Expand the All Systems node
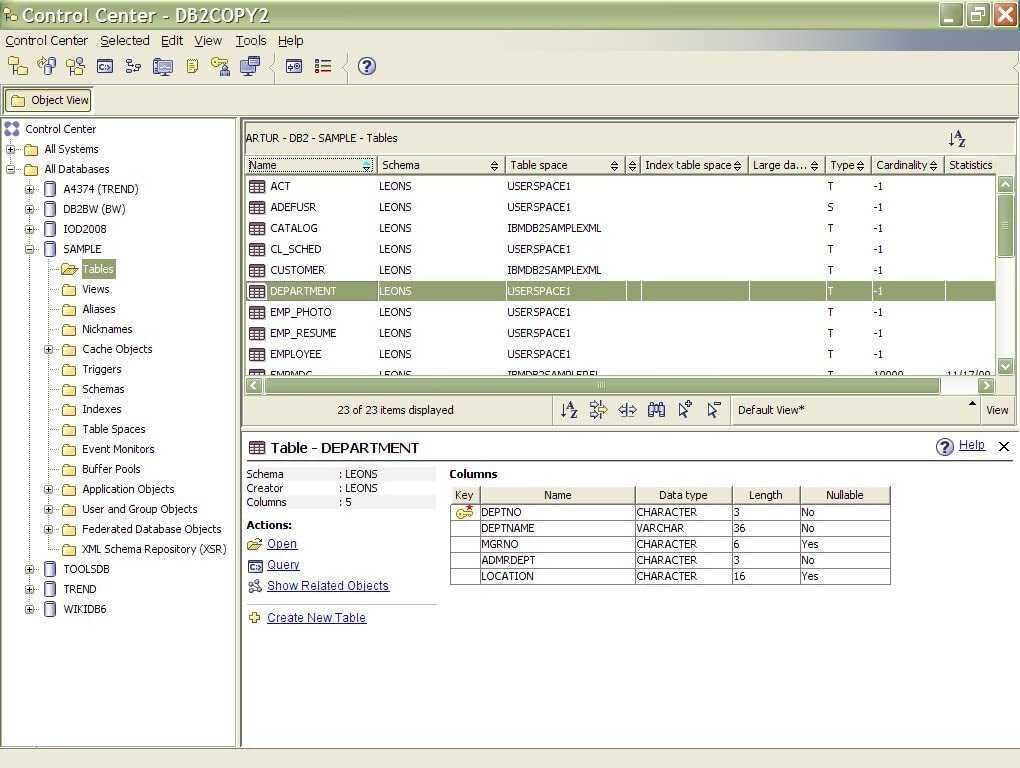The image size is (1020, 768). click(10, 150)
